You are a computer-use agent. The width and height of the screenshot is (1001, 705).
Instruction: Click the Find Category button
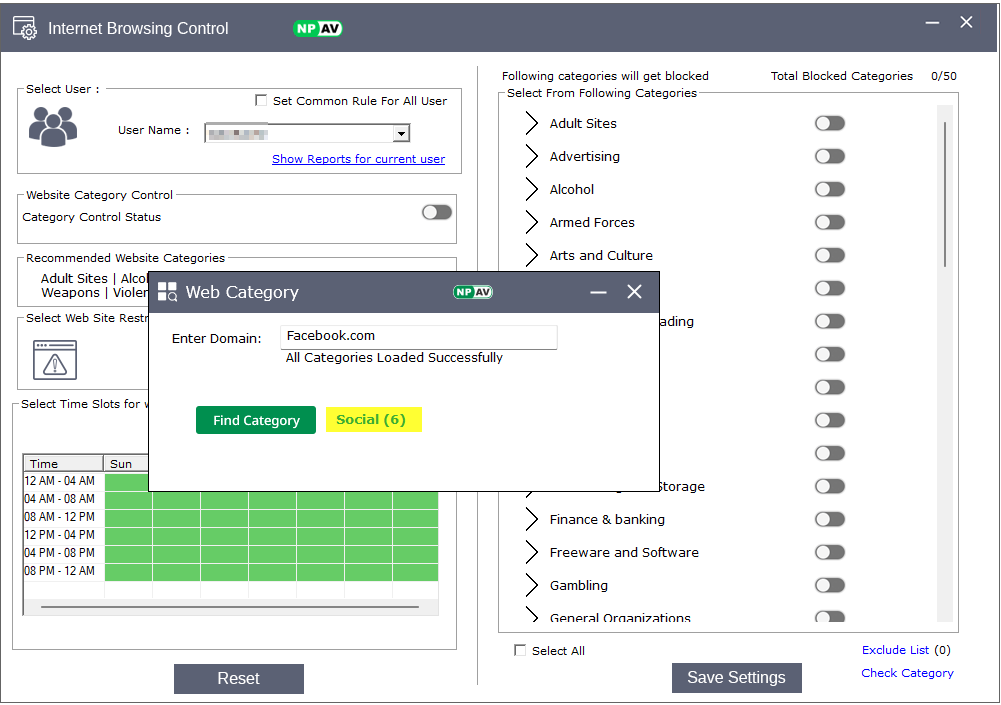(256, 420)
